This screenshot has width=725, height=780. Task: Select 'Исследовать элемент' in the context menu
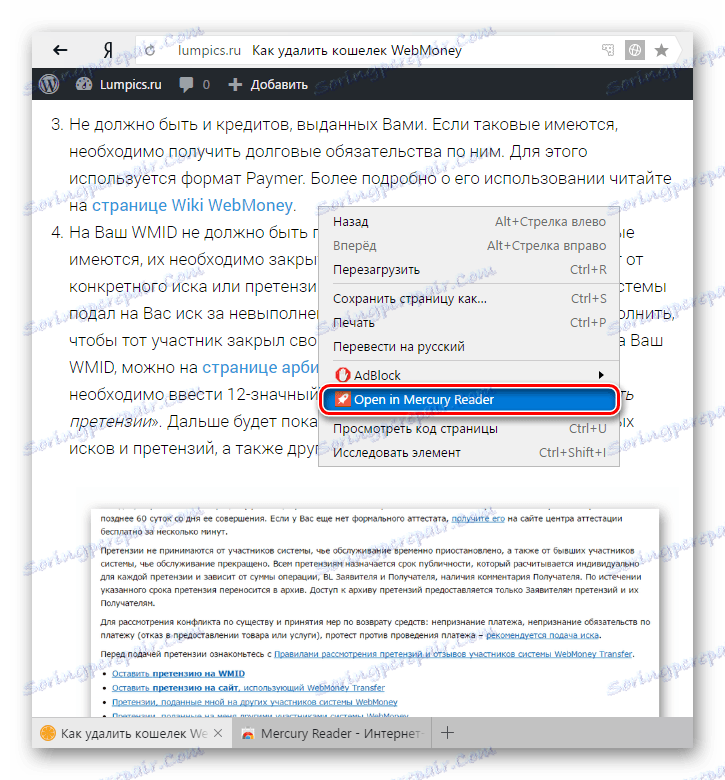pyautogui.click(x=469, y=453)
